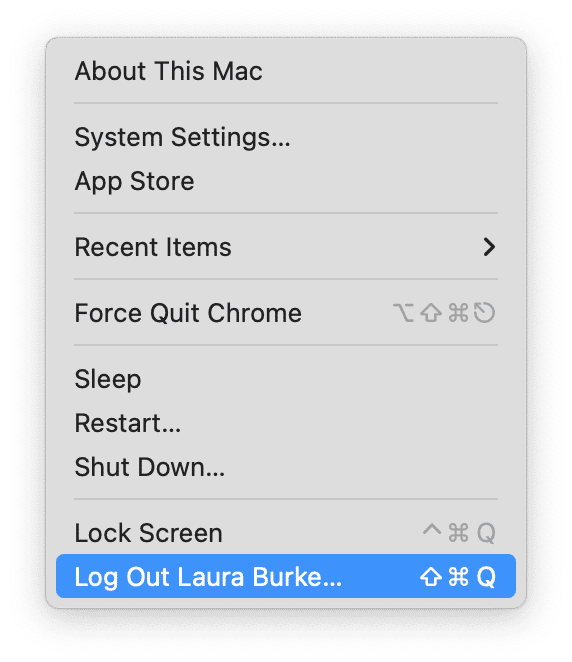Select Lock Screen
Screen dimensions: 572x662
tap(286, 533)
